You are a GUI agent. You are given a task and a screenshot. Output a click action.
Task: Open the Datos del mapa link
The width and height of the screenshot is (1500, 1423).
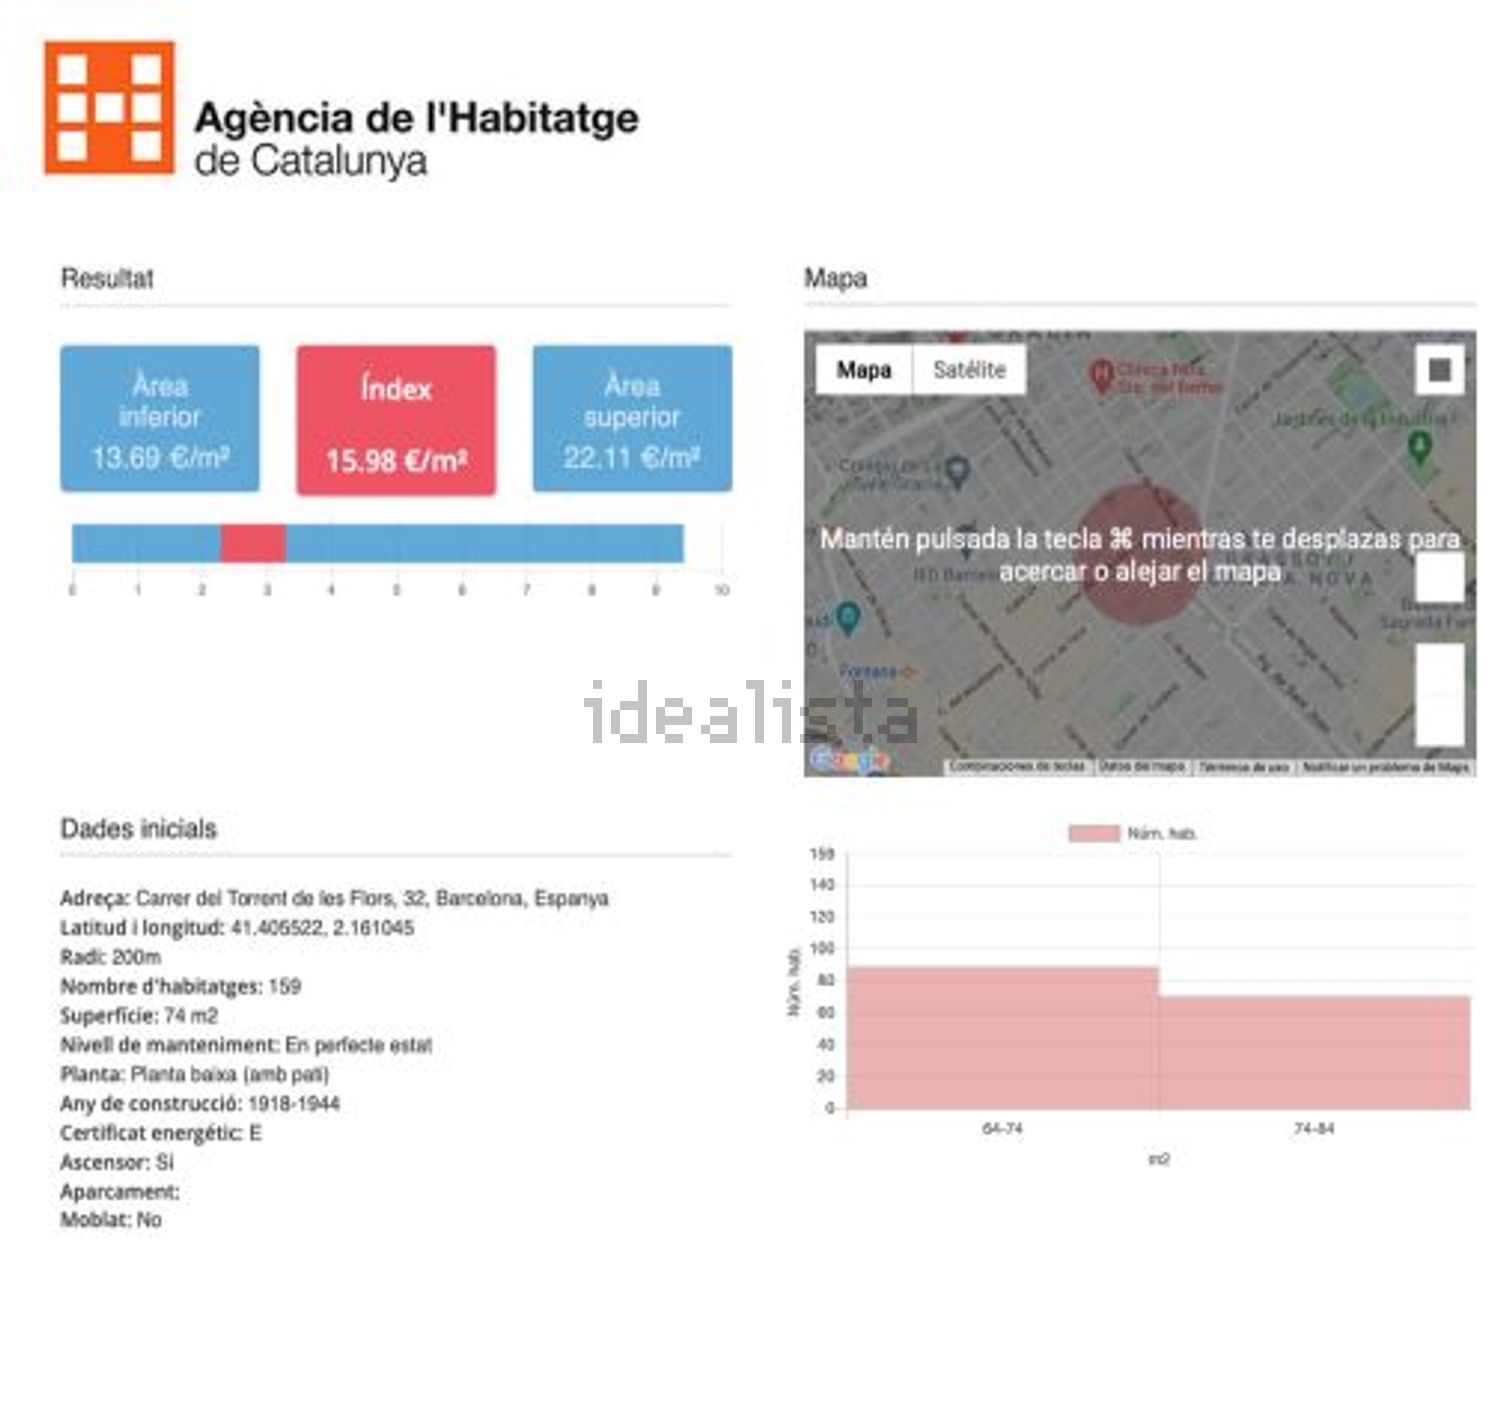click(x=1141, y=767)
